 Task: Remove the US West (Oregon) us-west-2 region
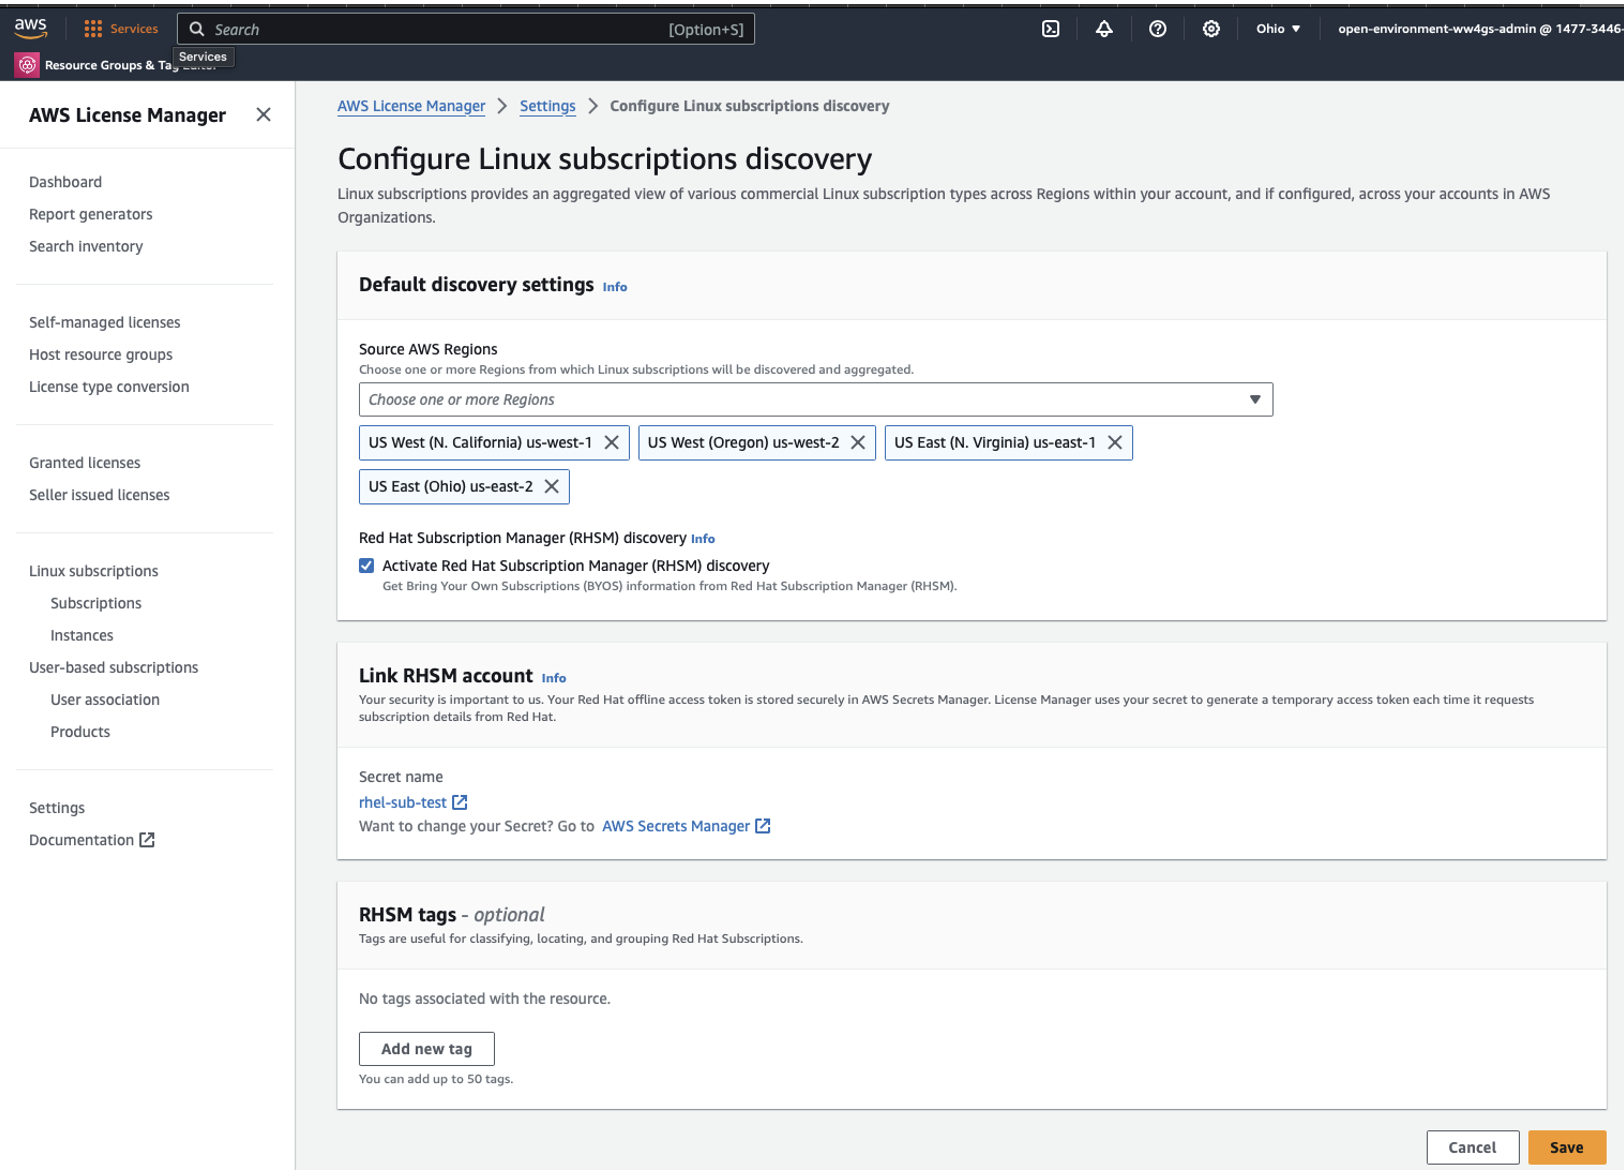pyautogui.click(x=857, y=442)
